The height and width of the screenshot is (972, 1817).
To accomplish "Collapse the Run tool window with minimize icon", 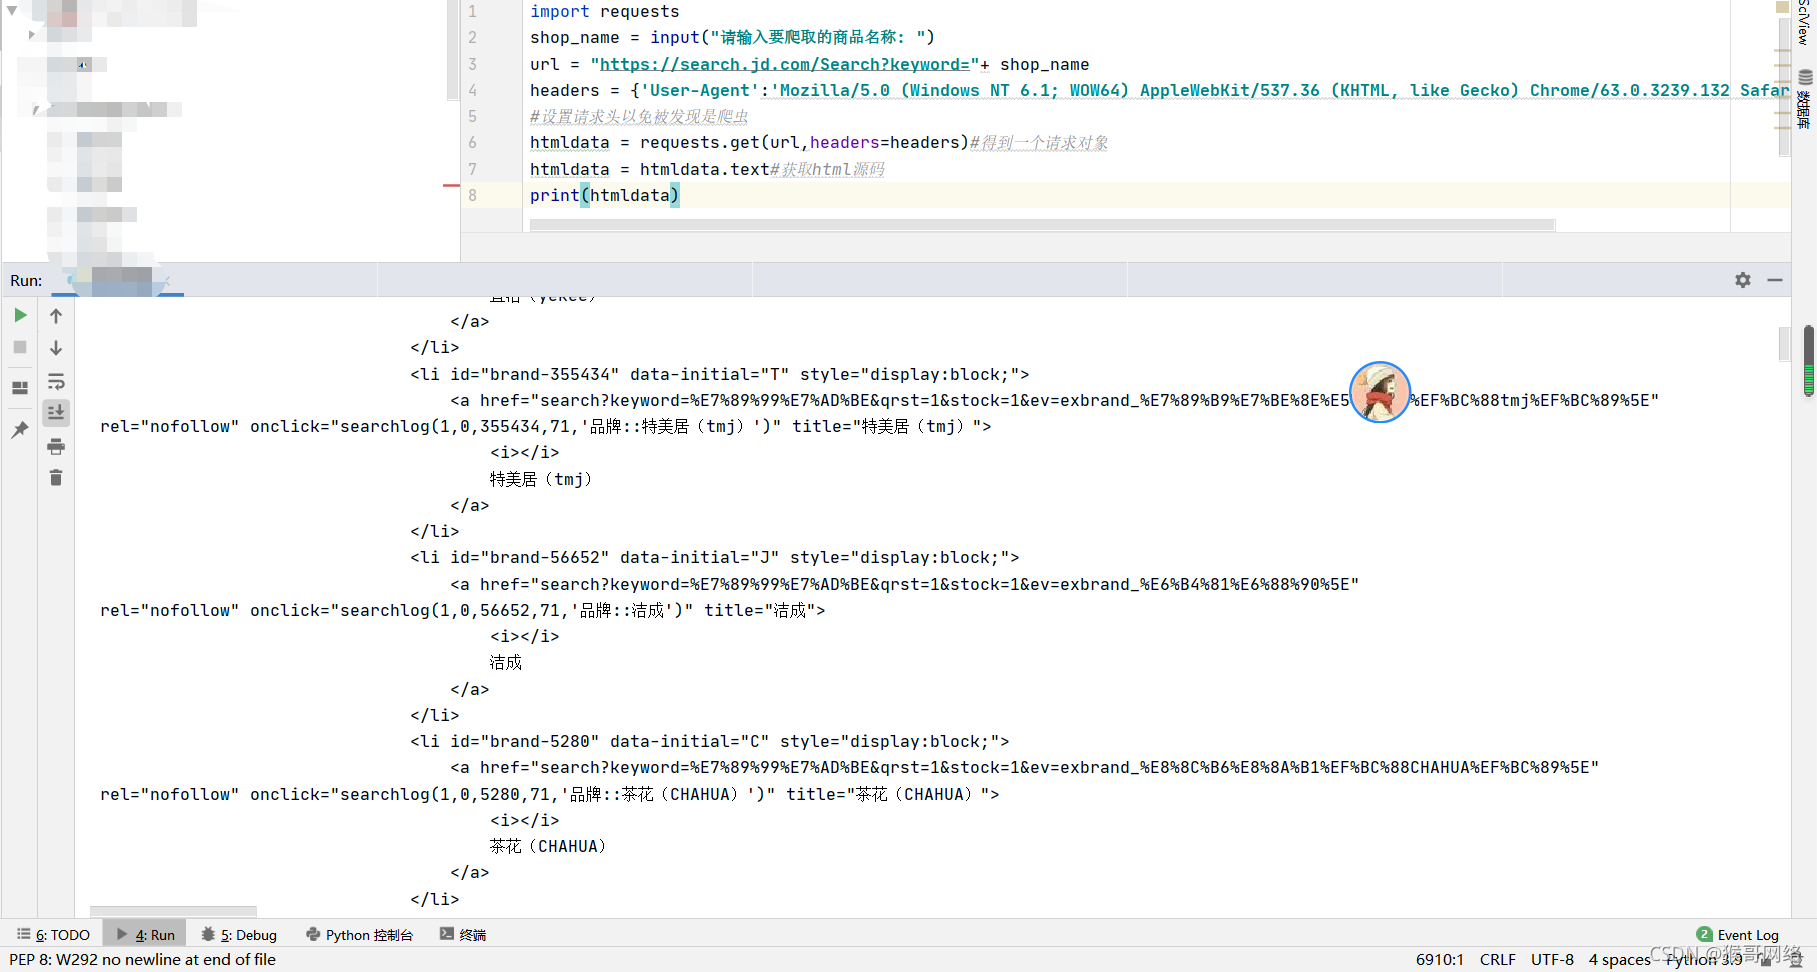I will pyautogui.click(x=1775, y=280).
